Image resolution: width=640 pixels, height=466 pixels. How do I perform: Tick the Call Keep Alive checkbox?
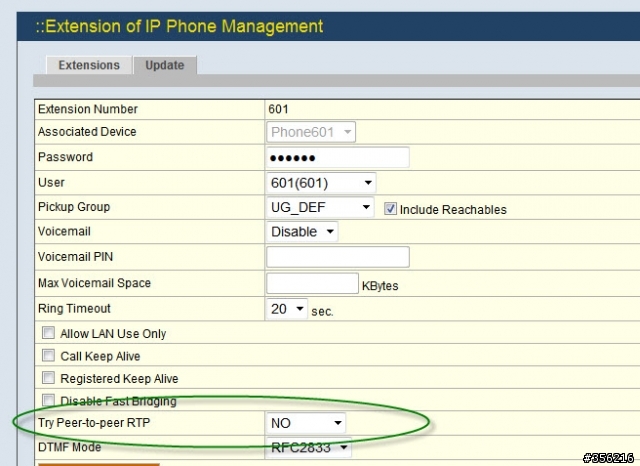point(48,355)
